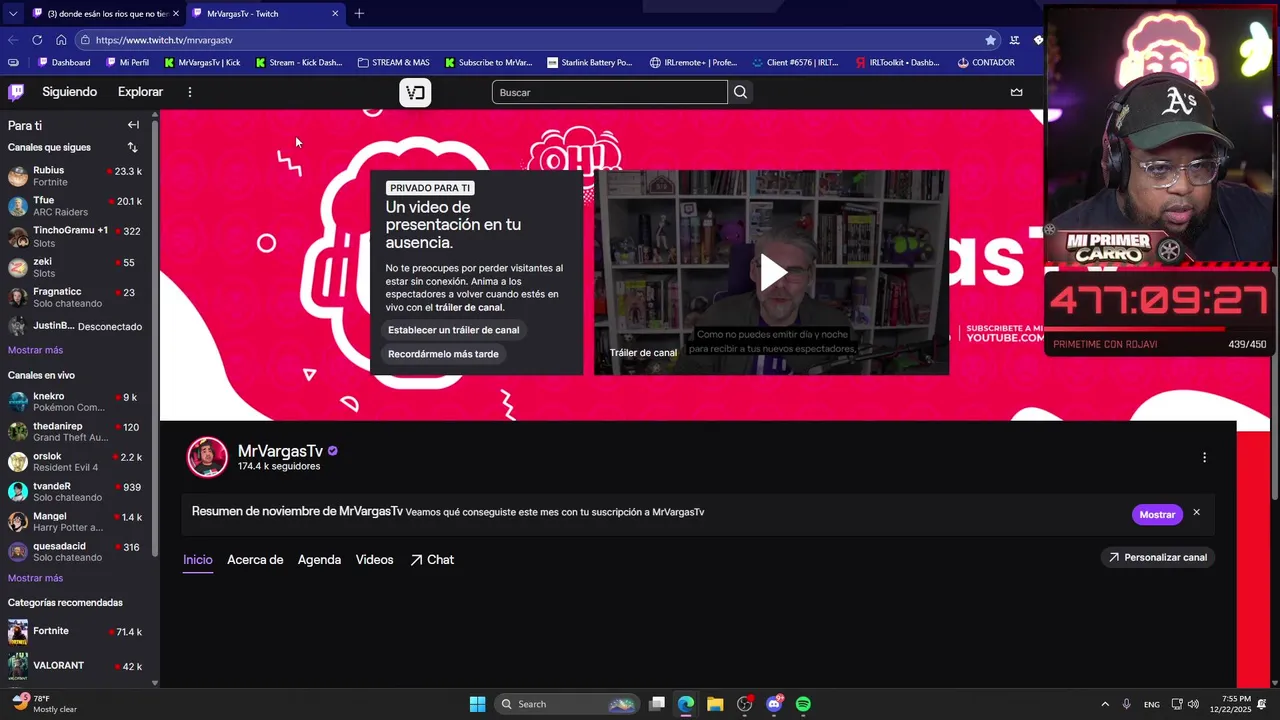Open the browser tab list dropdown
The image size is (1280, 720).
pyautogui.click(x=12, y=13)
